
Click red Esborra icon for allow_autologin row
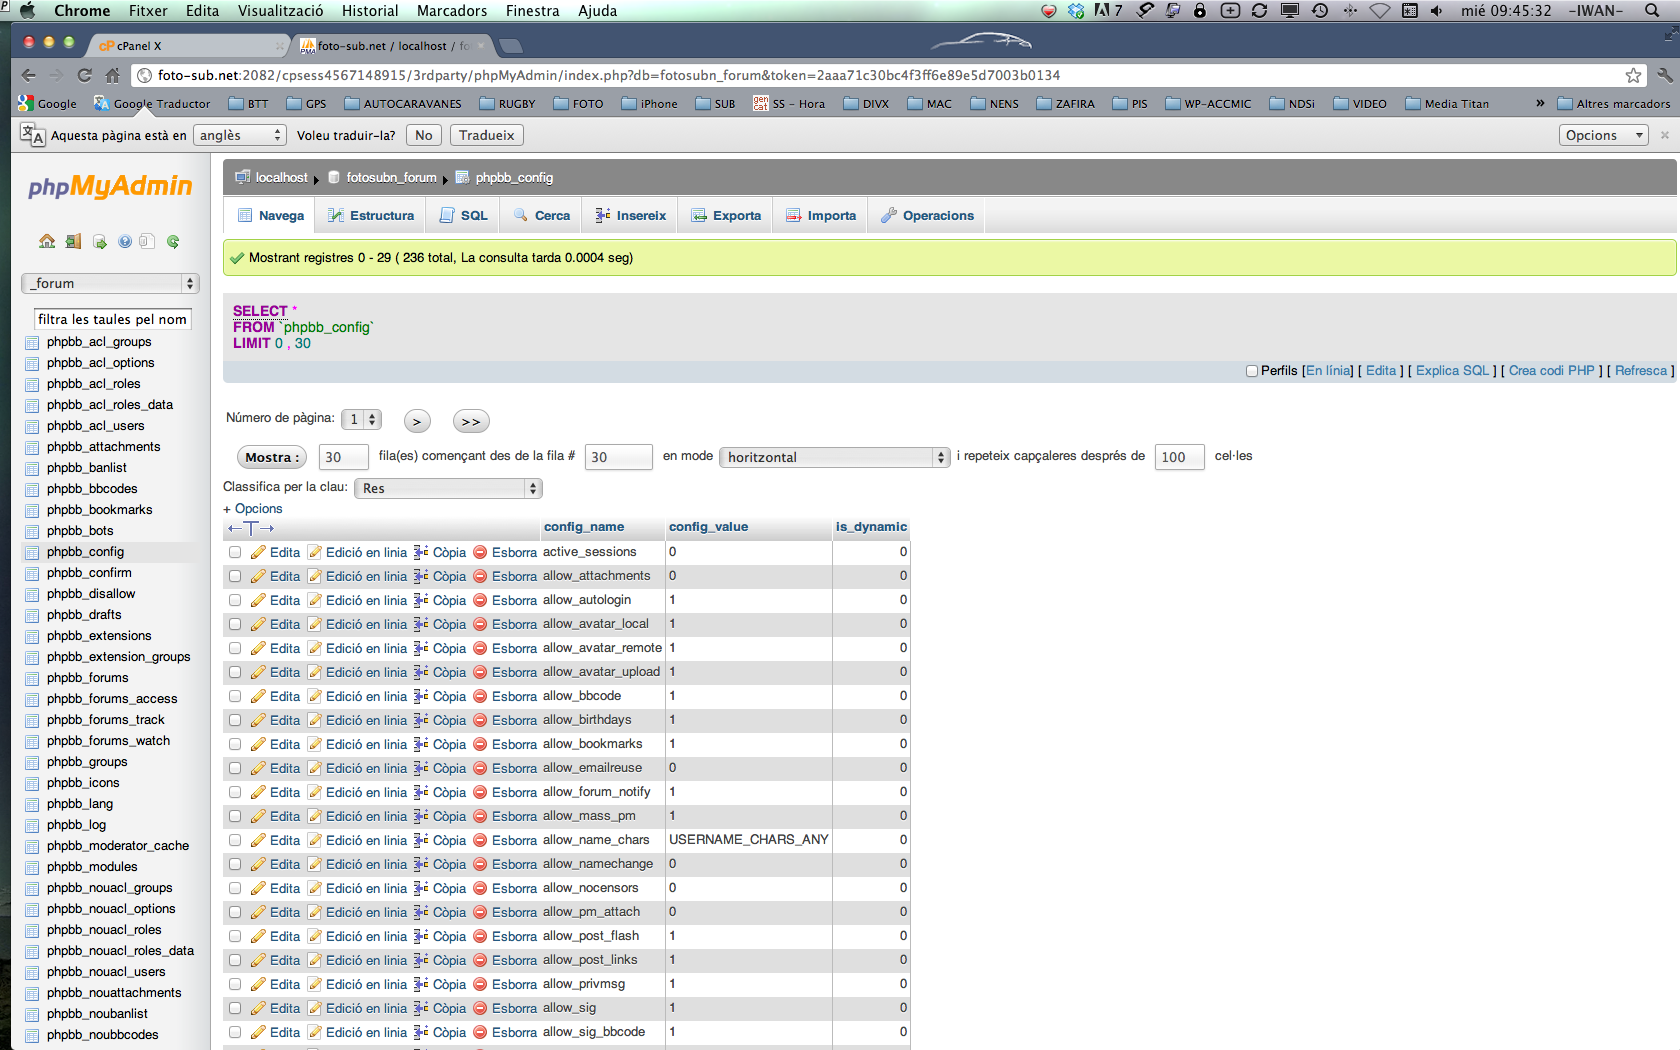tap(480, 600)
